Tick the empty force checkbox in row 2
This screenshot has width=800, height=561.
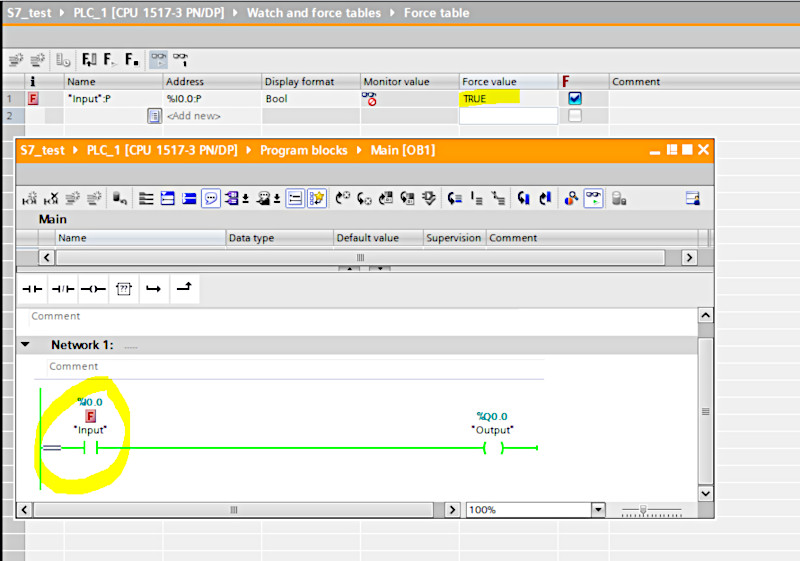pyautogui.click(x=574, y=116)
